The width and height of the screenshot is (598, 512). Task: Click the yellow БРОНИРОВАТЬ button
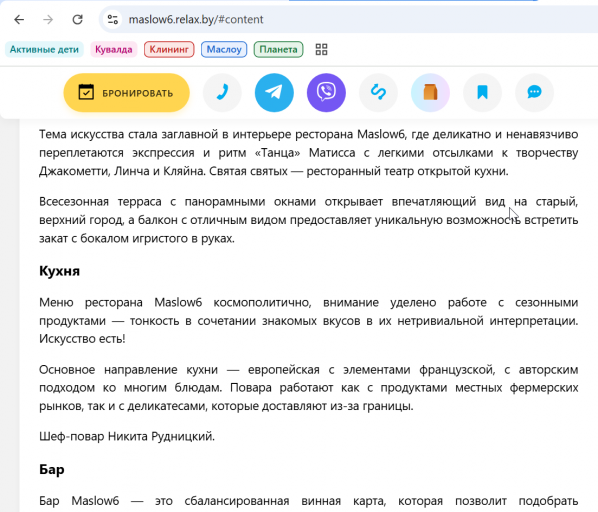click(x=127, y=93)
